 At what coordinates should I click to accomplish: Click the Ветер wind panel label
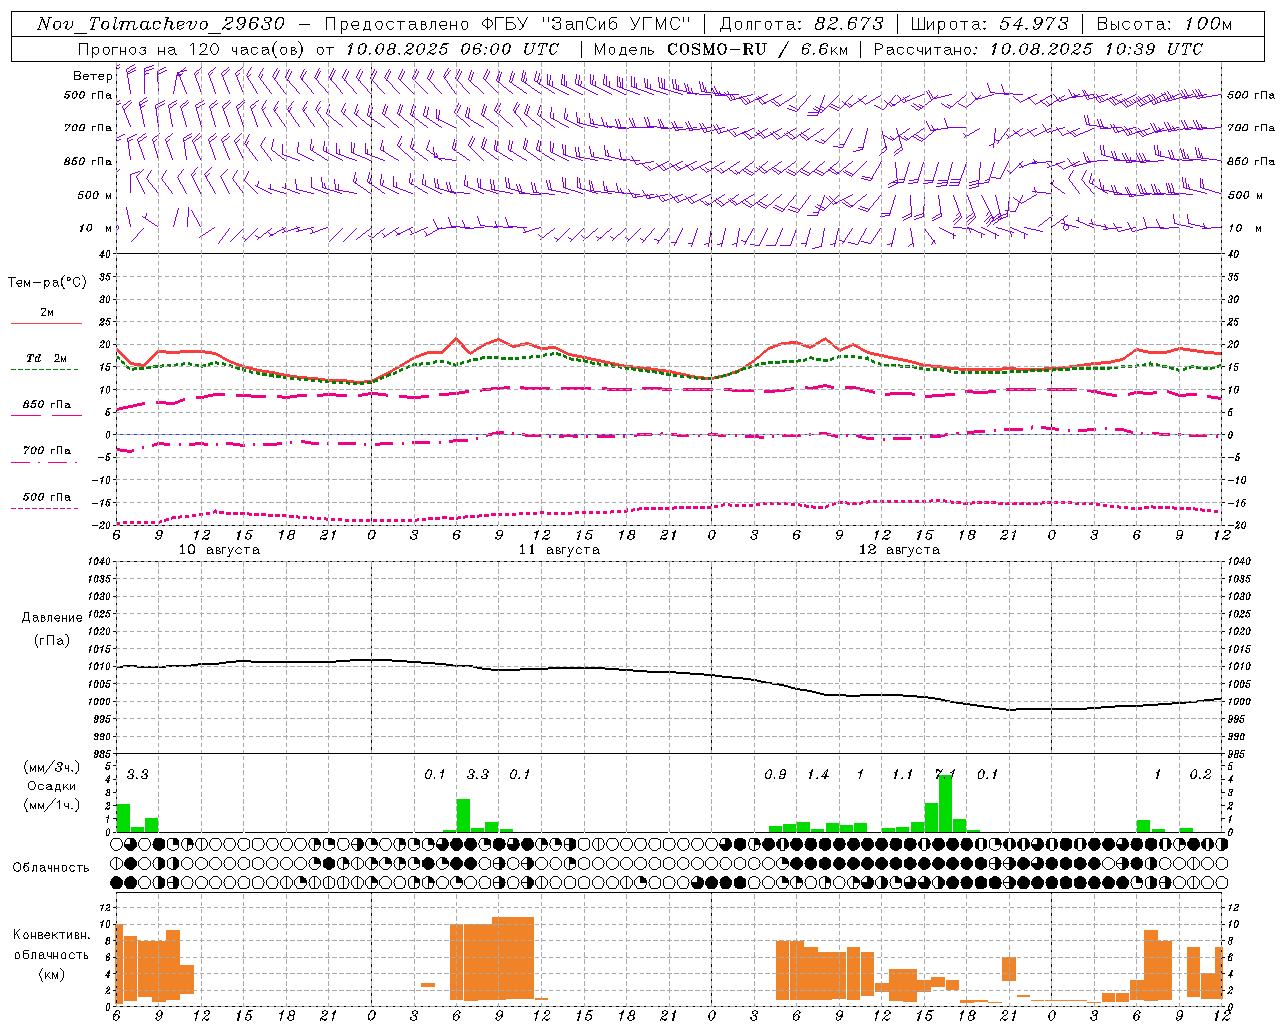click(92, 76)
